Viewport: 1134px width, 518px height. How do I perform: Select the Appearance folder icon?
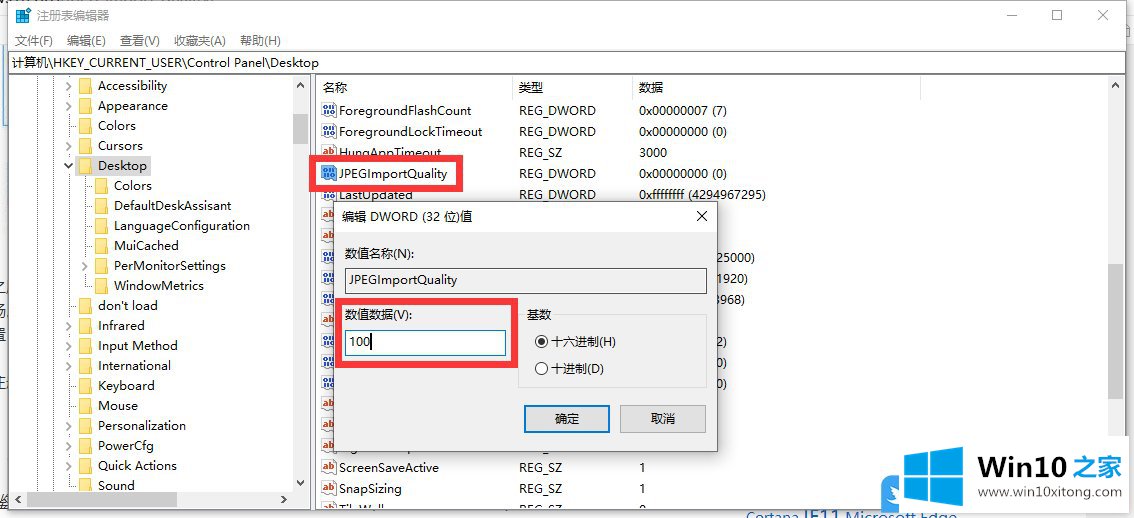[x=85, y=106]
